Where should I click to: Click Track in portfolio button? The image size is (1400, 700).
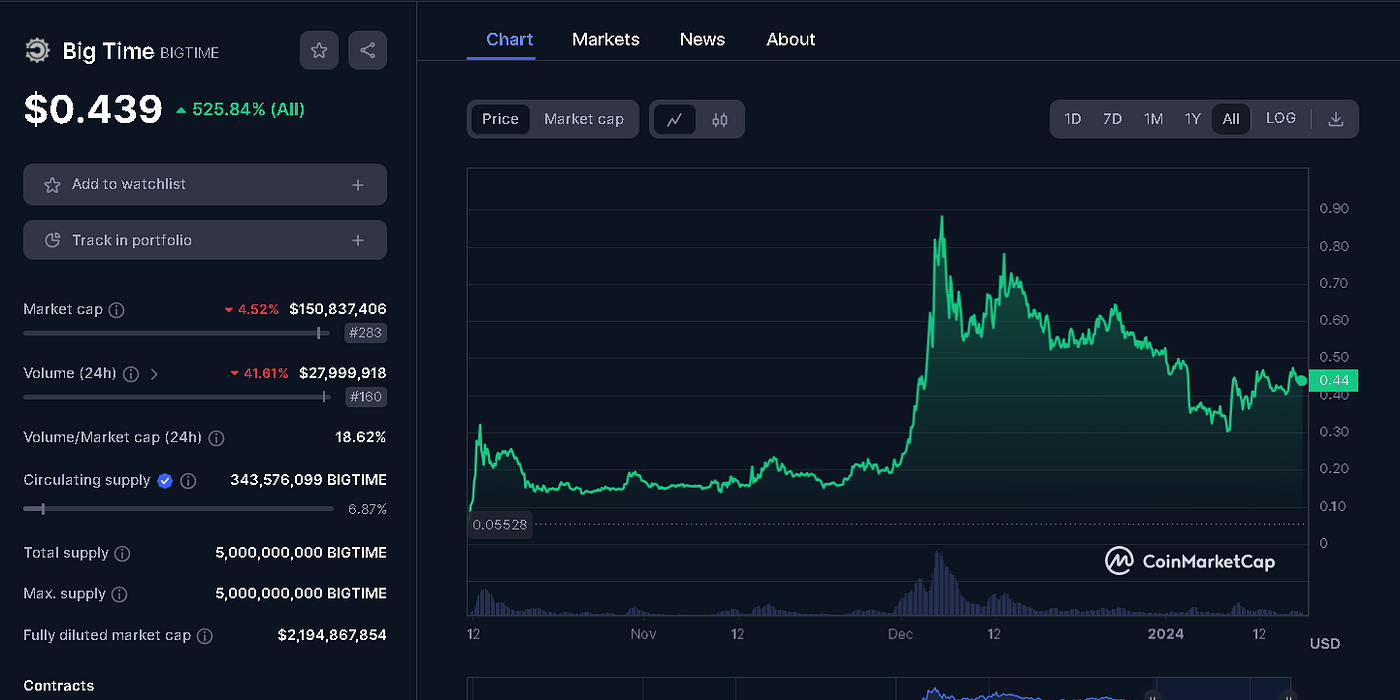[205, 241]
